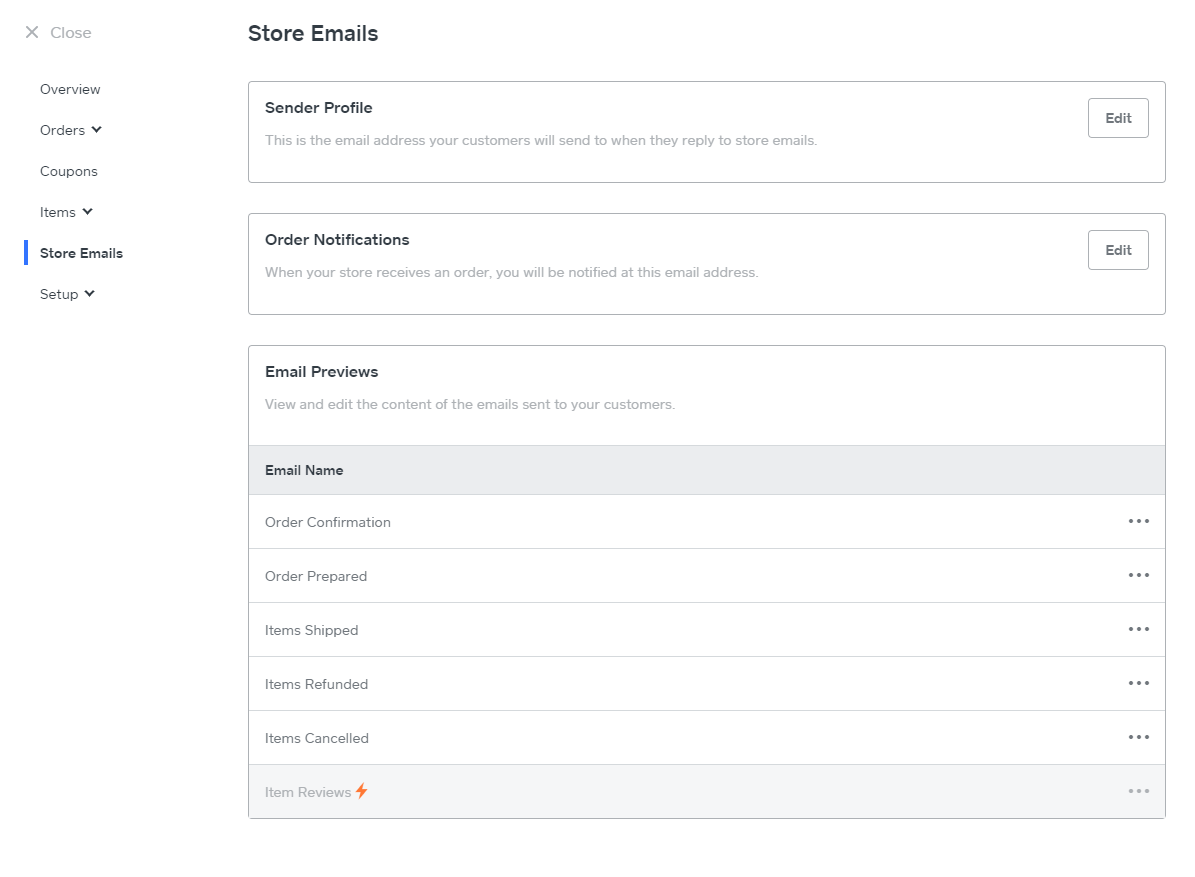Click the Items Cancelled ellipsis icon
The image size is (1195, 877).
coord(1138,737)
